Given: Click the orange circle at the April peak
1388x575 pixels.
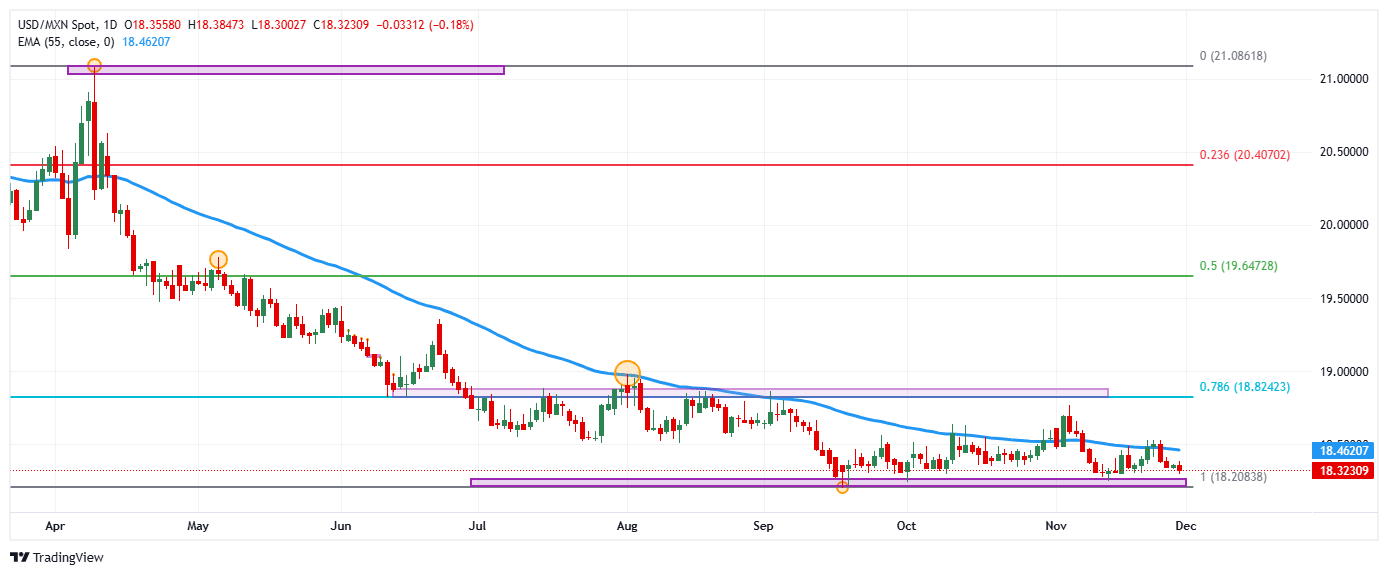Looking at the screenshot, I should click(94, 66).
